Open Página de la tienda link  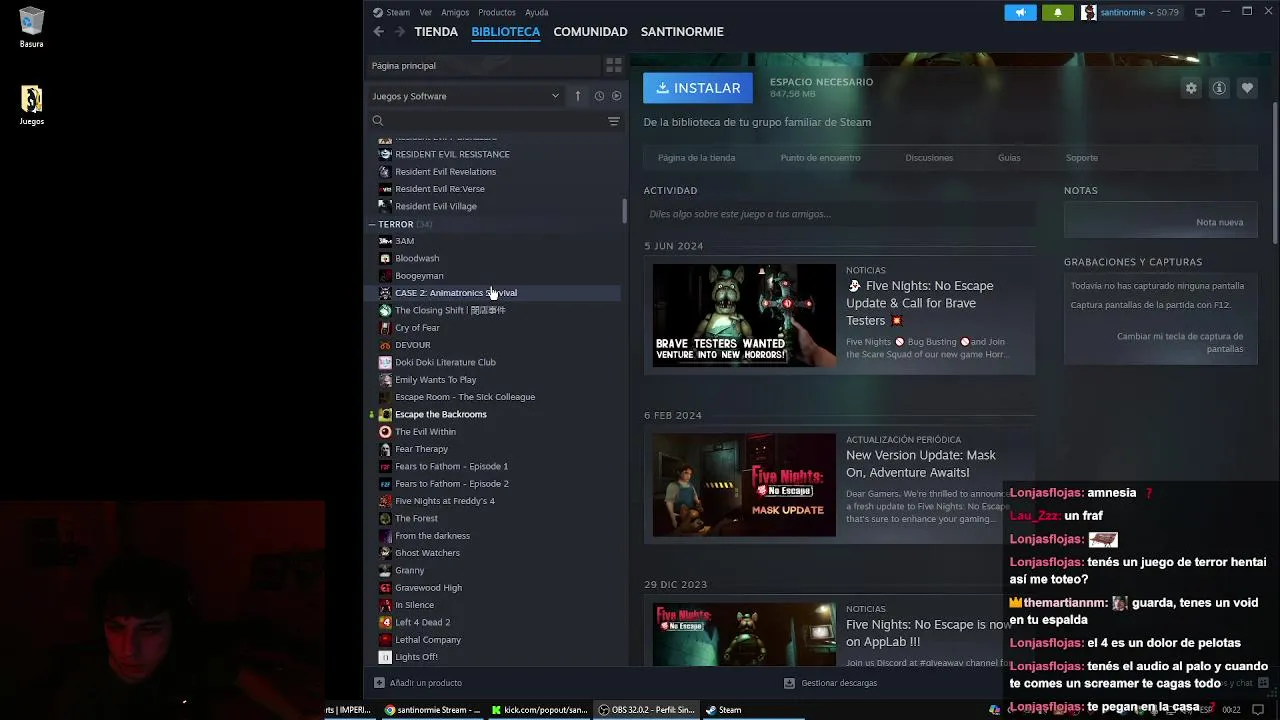pyautogui.click(x=696, y=158)
